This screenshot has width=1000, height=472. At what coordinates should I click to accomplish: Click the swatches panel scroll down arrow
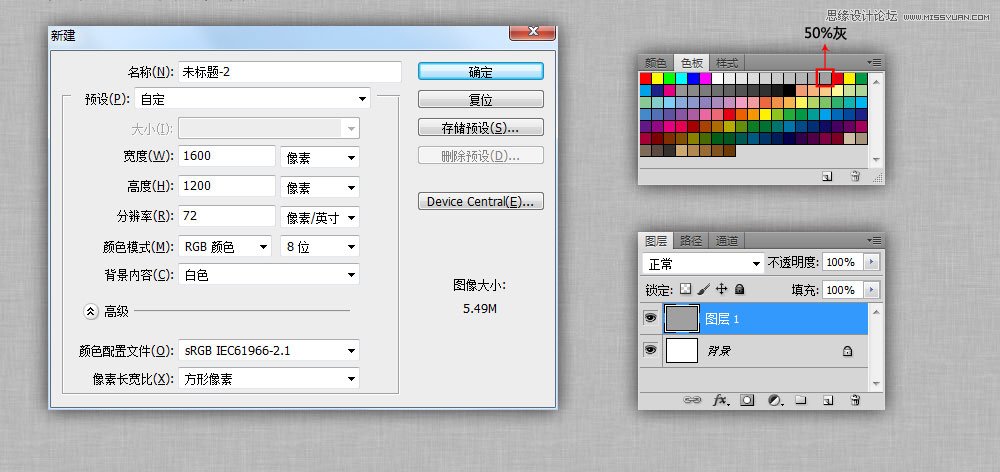[876, 159]
